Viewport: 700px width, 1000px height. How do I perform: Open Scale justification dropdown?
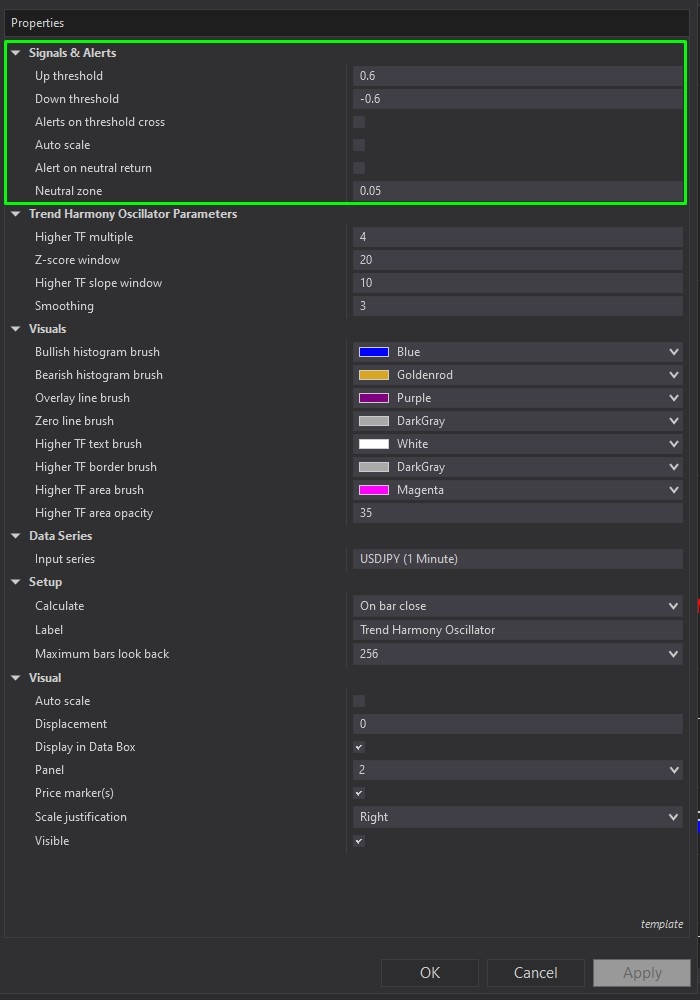click(673, 817)
